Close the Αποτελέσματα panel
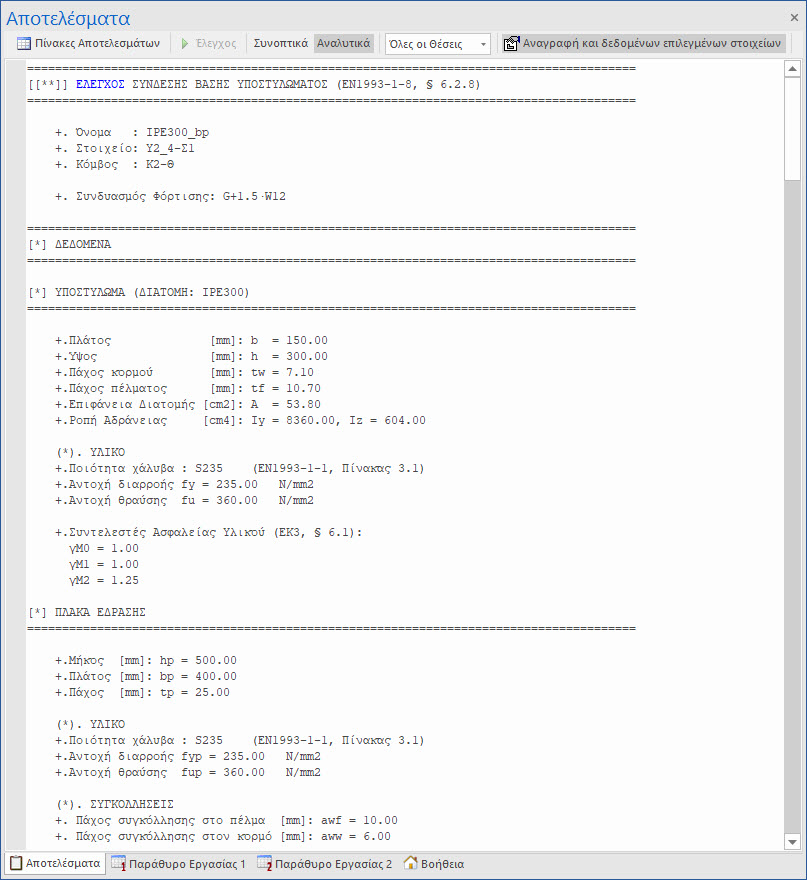The width and height of the screenshot is (807, 880). pyautogui.click(x=792, y=17)
